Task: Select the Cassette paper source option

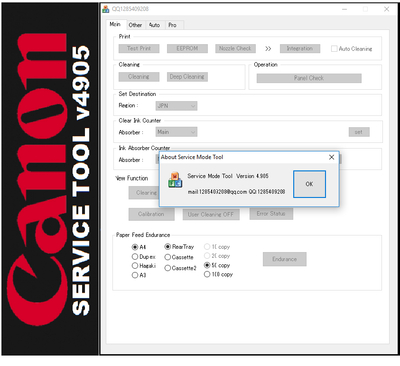Action: coord(168,257)
